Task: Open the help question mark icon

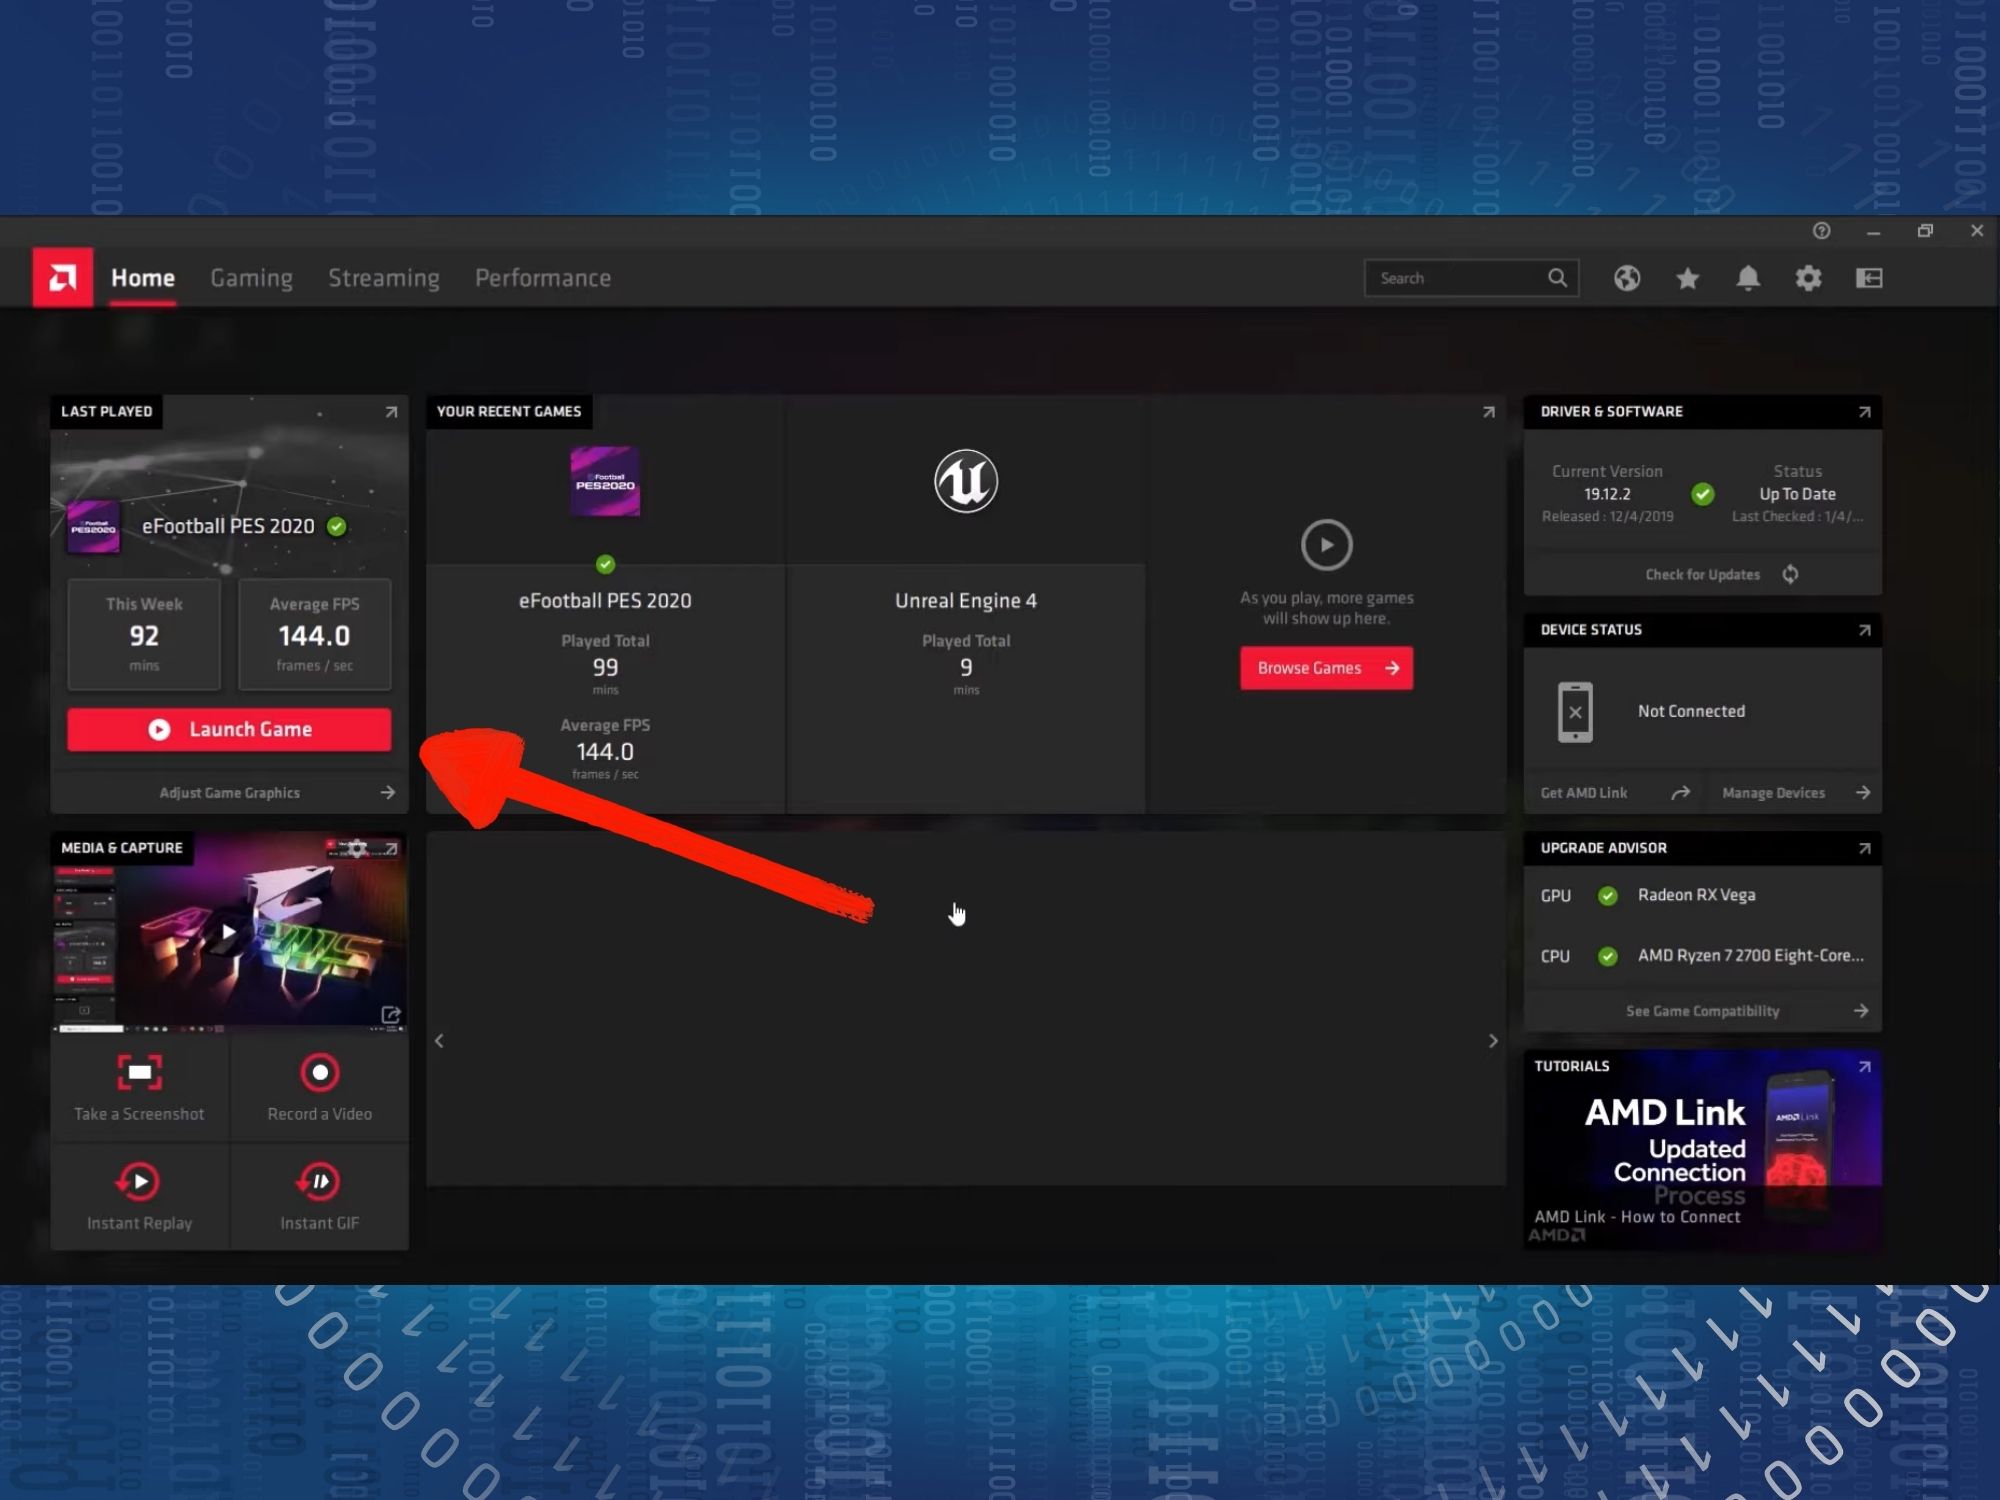Action: 1821,231
